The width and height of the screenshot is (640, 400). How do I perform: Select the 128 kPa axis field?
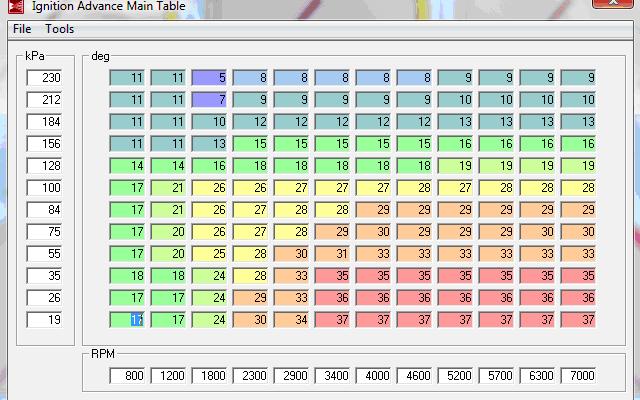click(x=44, y=166)
